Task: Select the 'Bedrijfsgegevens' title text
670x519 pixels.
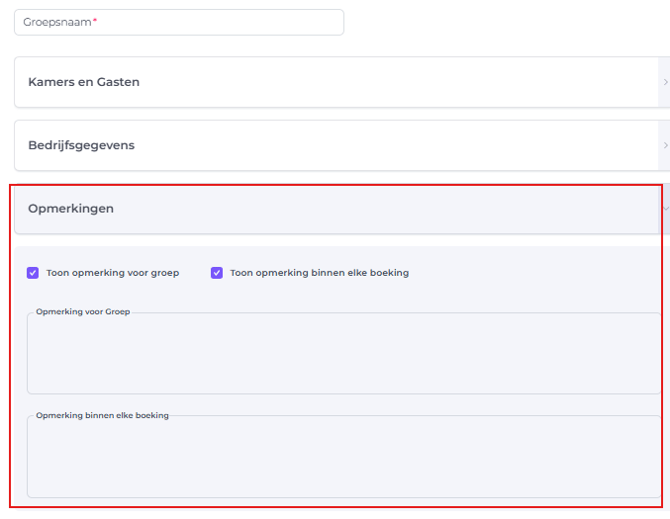Action: 81,145
